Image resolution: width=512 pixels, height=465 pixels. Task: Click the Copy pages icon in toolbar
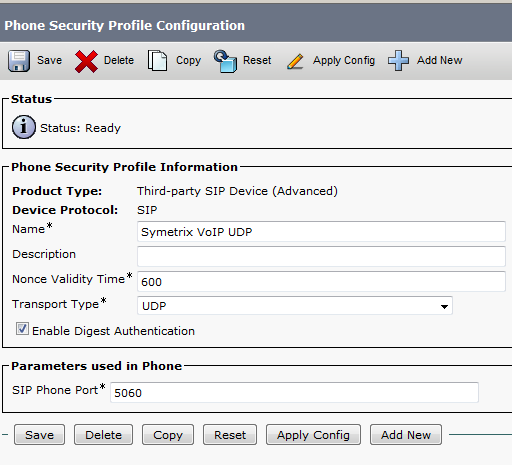[x=157, y=61]
